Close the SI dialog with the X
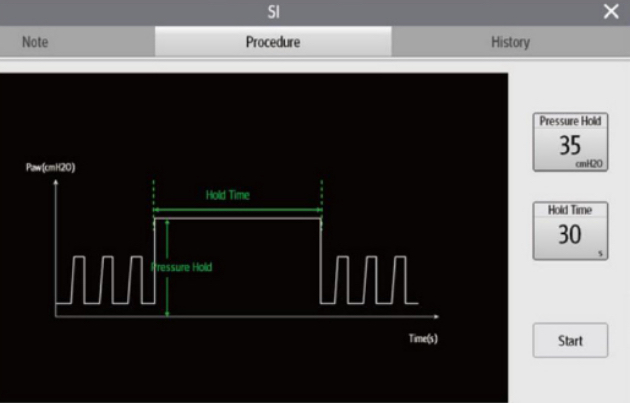 pyautogui.click(x=611, y=11)
